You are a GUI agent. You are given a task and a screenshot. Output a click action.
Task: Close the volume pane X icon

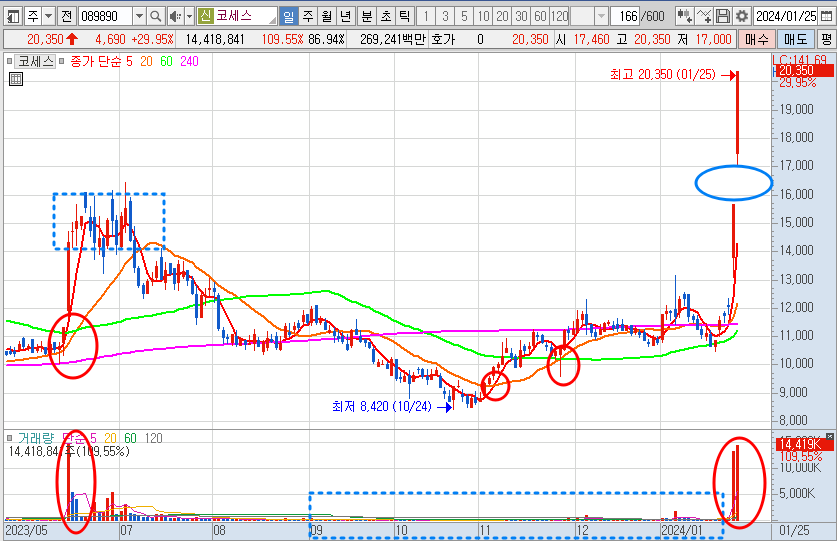pos(830,437)
